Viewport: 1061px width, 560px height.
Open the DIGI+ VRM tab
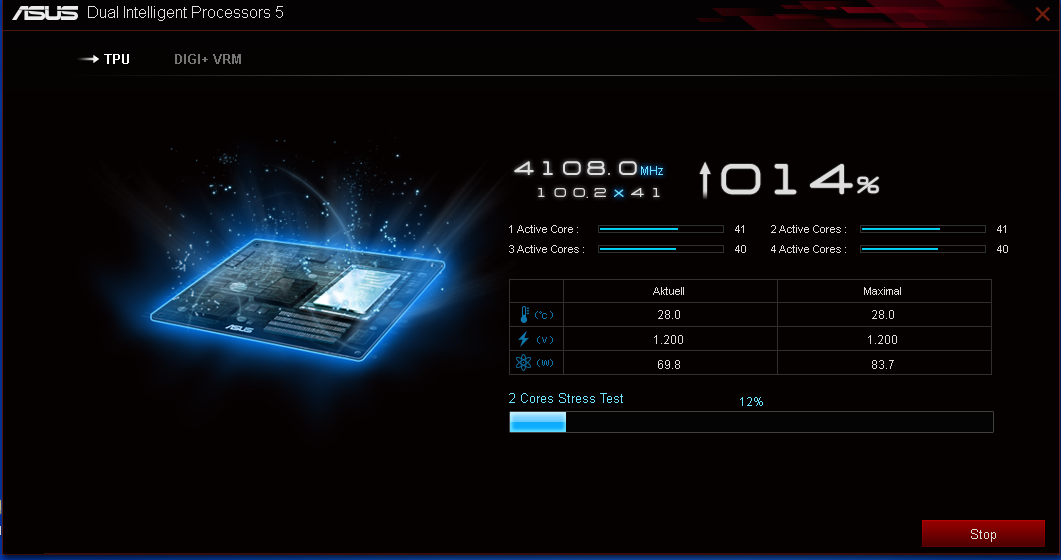tap(208, 59)
